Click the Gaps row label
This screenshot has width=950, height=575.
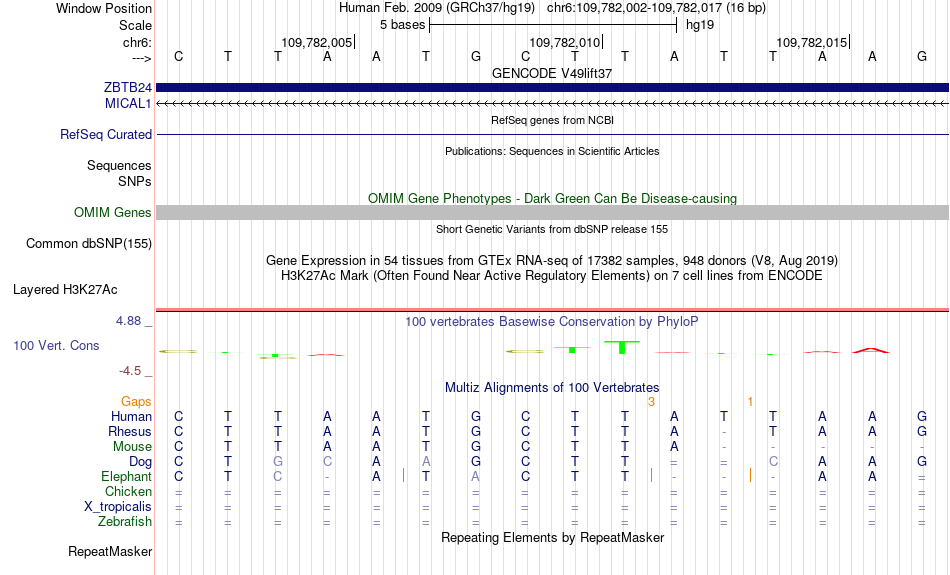(x=136, y=402)
